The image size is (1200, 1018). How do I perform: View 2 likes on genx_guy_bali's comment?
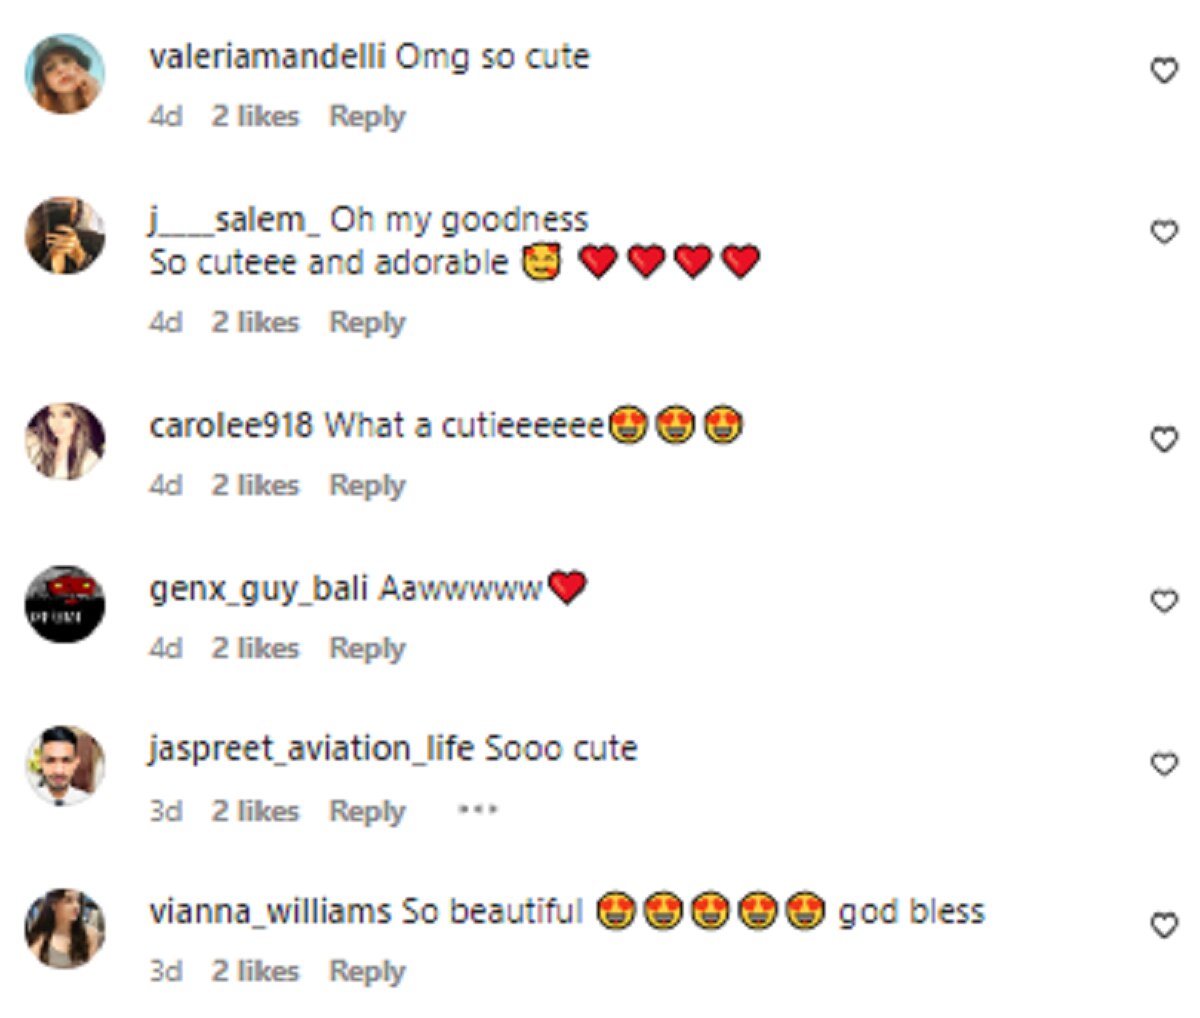(x=255, y=648)
